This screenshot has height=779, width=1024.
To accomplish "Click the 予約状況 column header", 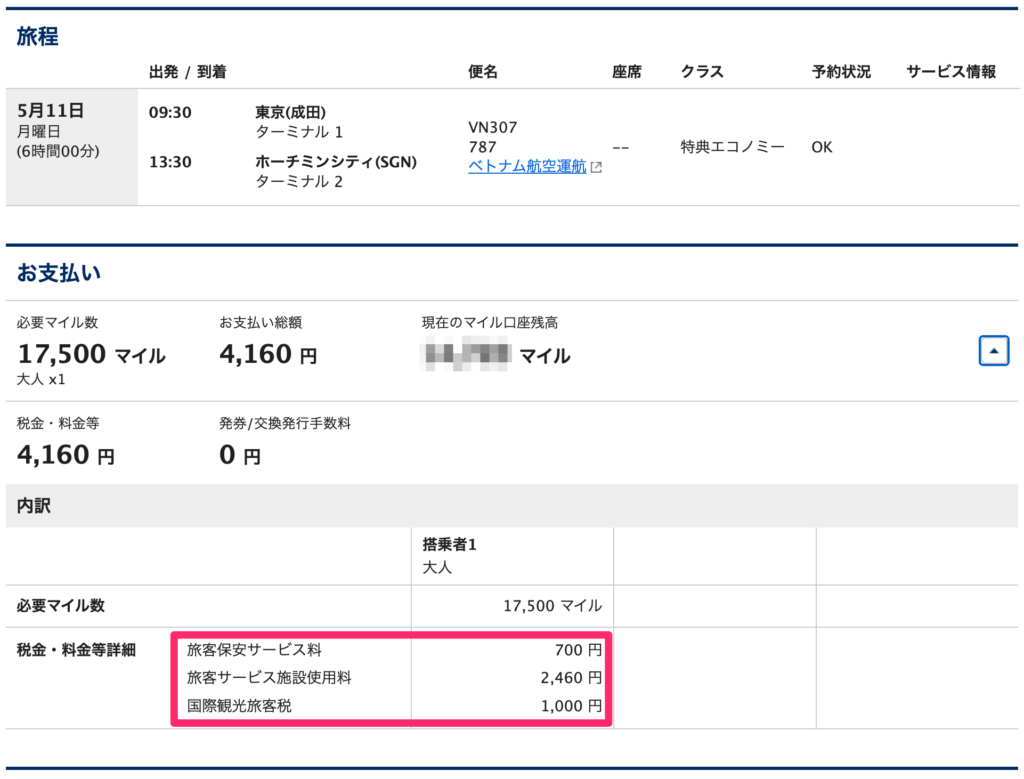I will pyautogui.click(x=841, y=72).
